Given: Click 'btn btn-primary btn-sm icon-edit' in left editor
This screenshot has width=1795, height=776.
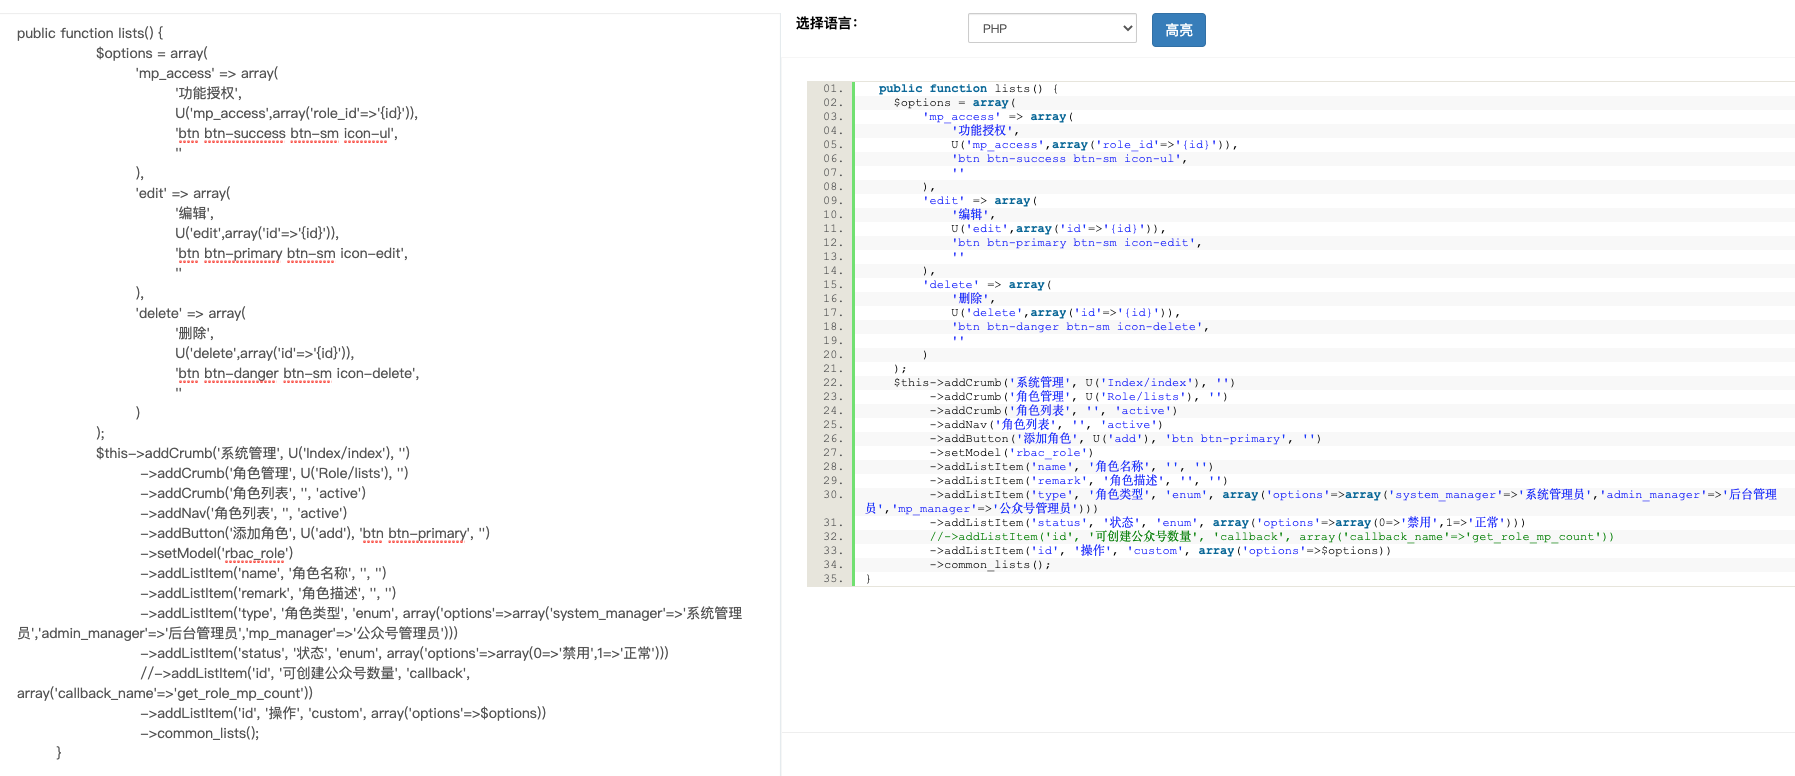Looking at the screenshot, I should 292,253.
